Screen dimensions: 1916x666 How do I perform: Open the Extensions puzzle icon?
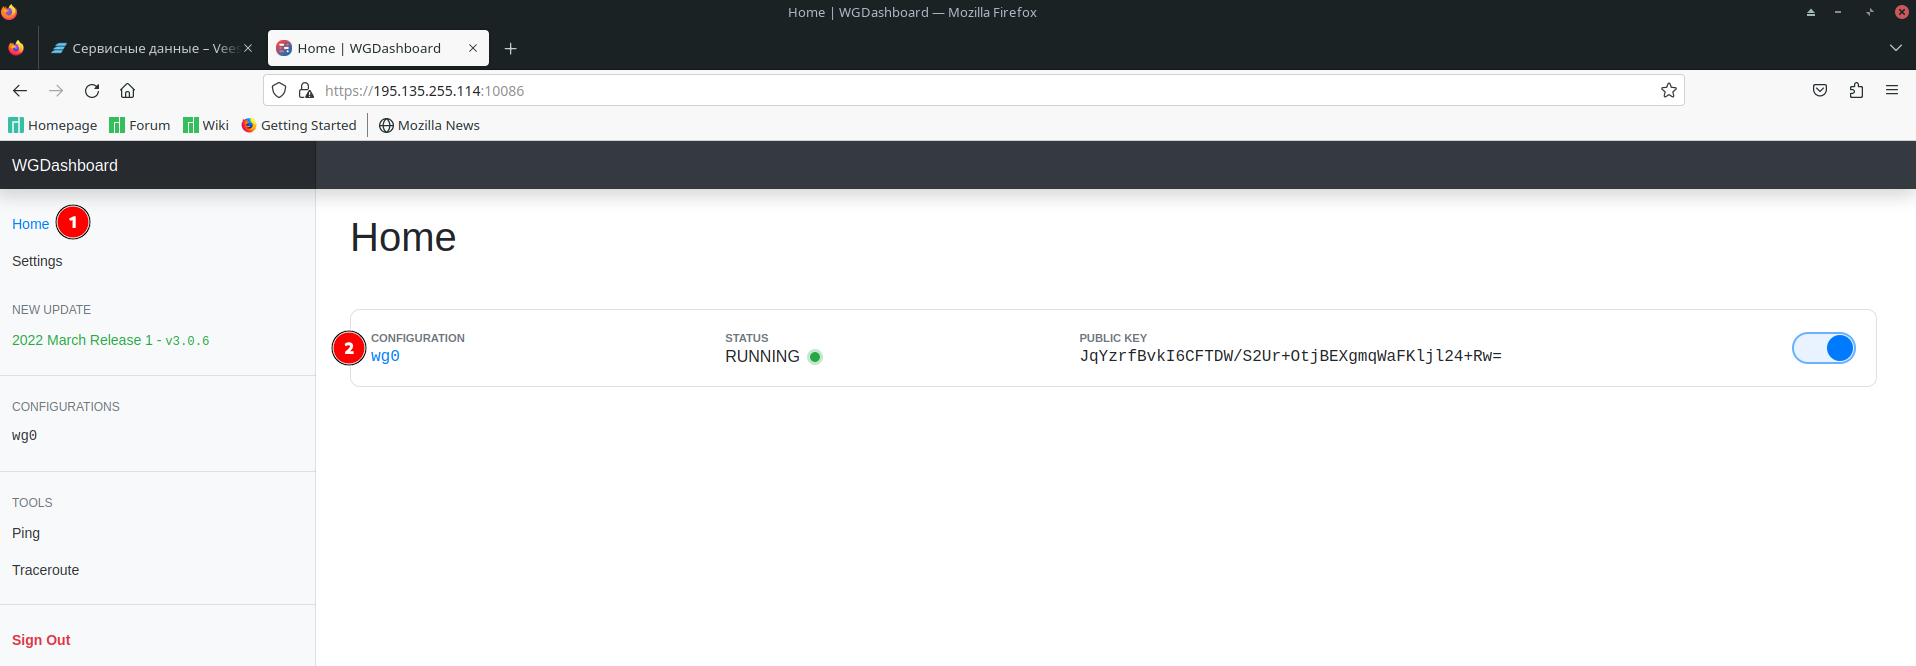[x=1856, y=90]
